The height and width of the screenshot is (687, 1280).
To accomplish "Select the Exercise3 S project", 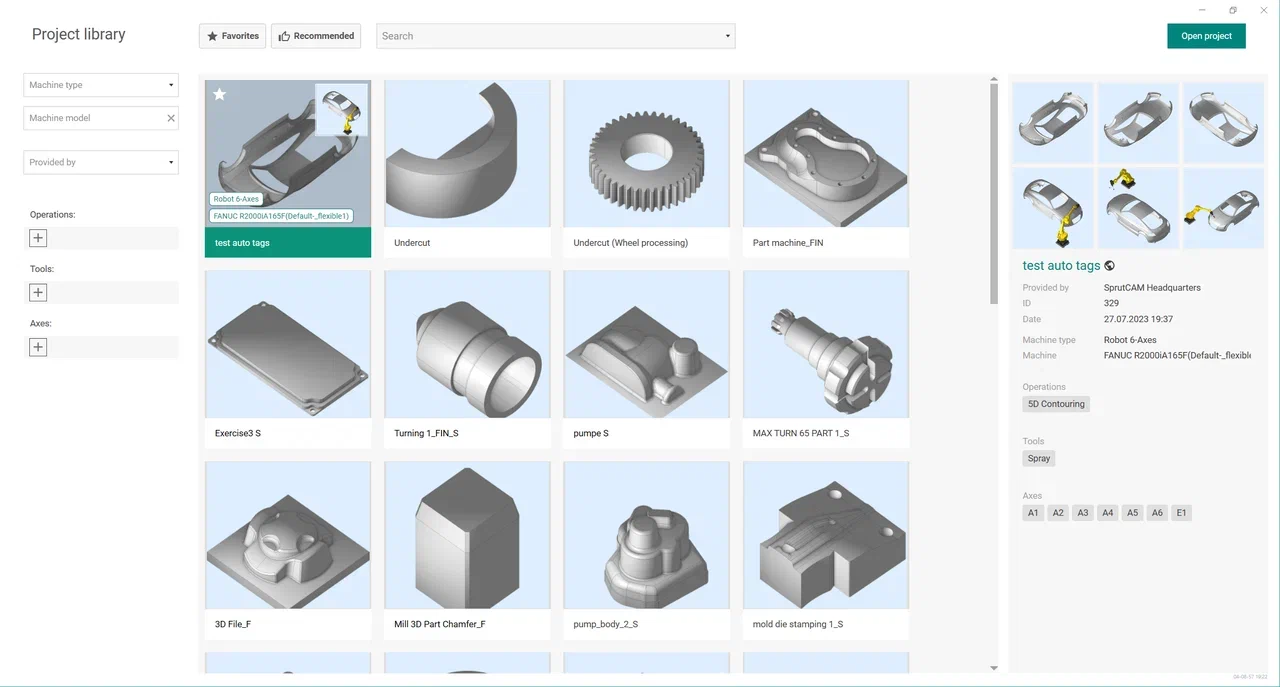I will 288,359.
